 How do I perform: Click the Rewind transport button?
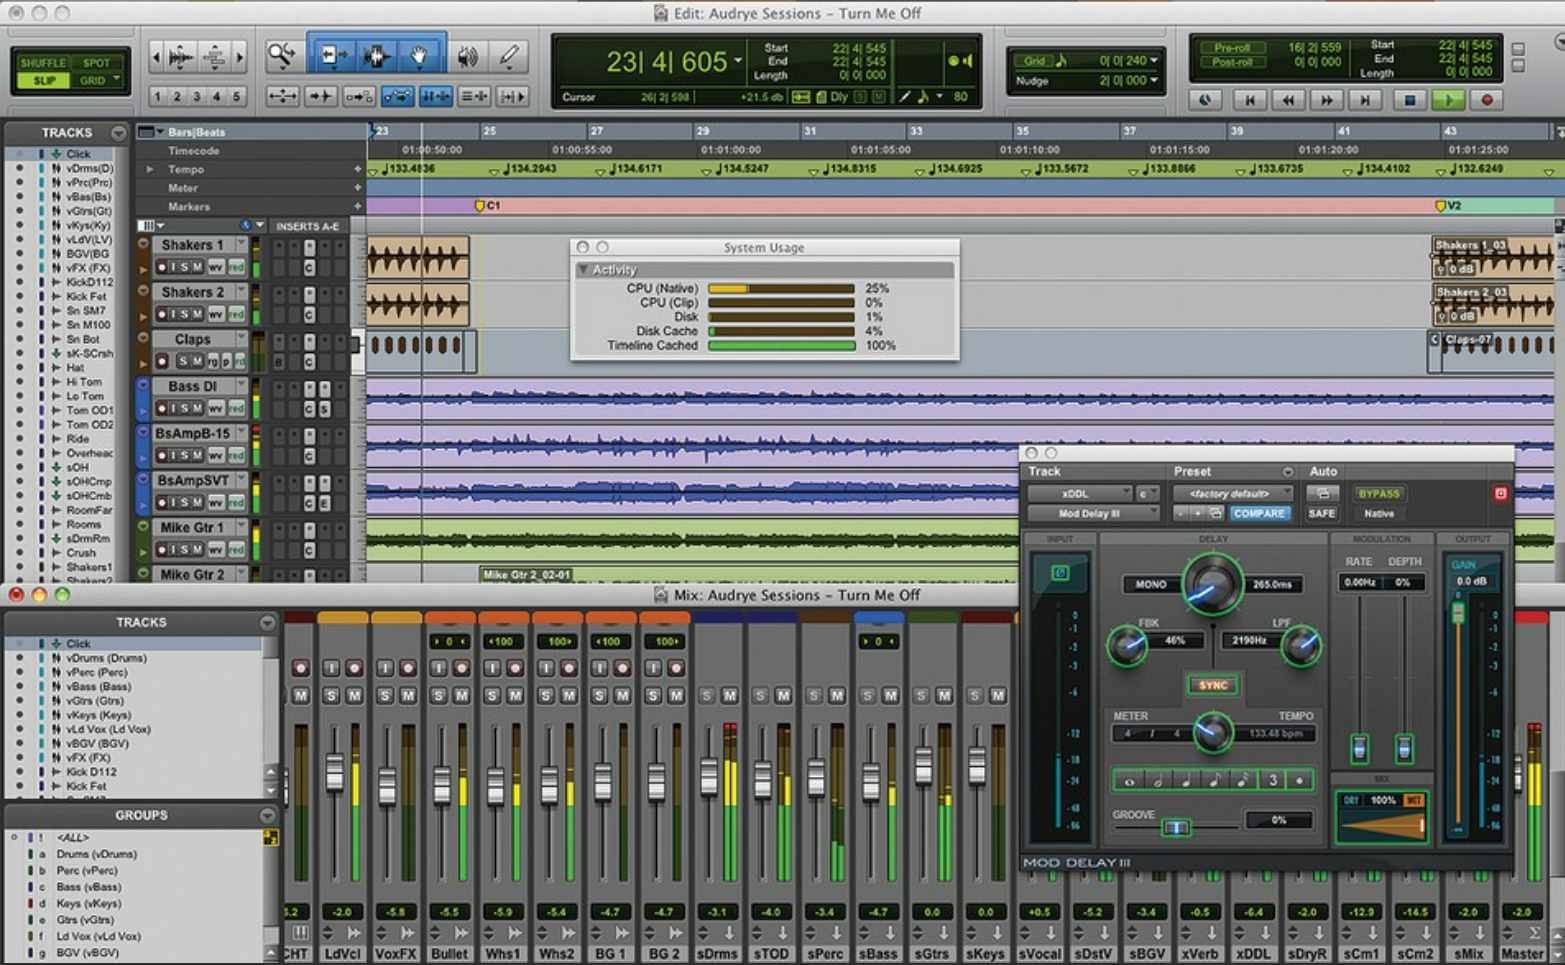pos(1288,100)
